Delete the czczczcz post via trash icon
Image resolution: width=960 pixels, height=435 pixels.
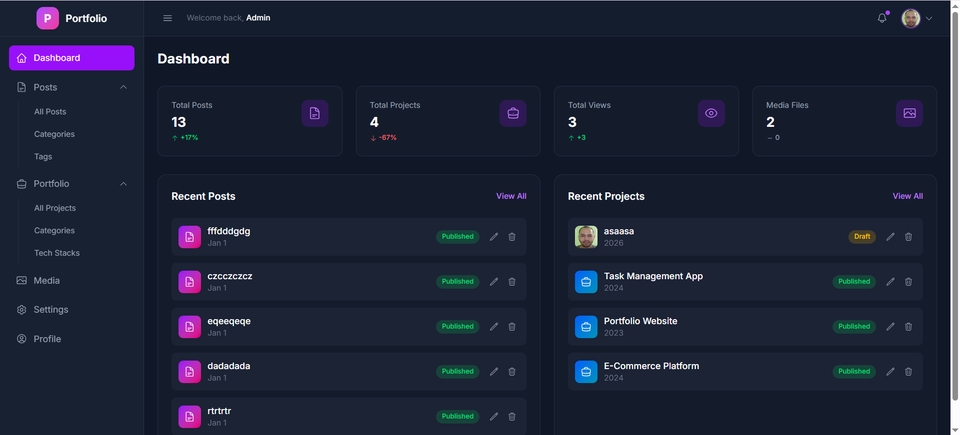click(512, 282)
